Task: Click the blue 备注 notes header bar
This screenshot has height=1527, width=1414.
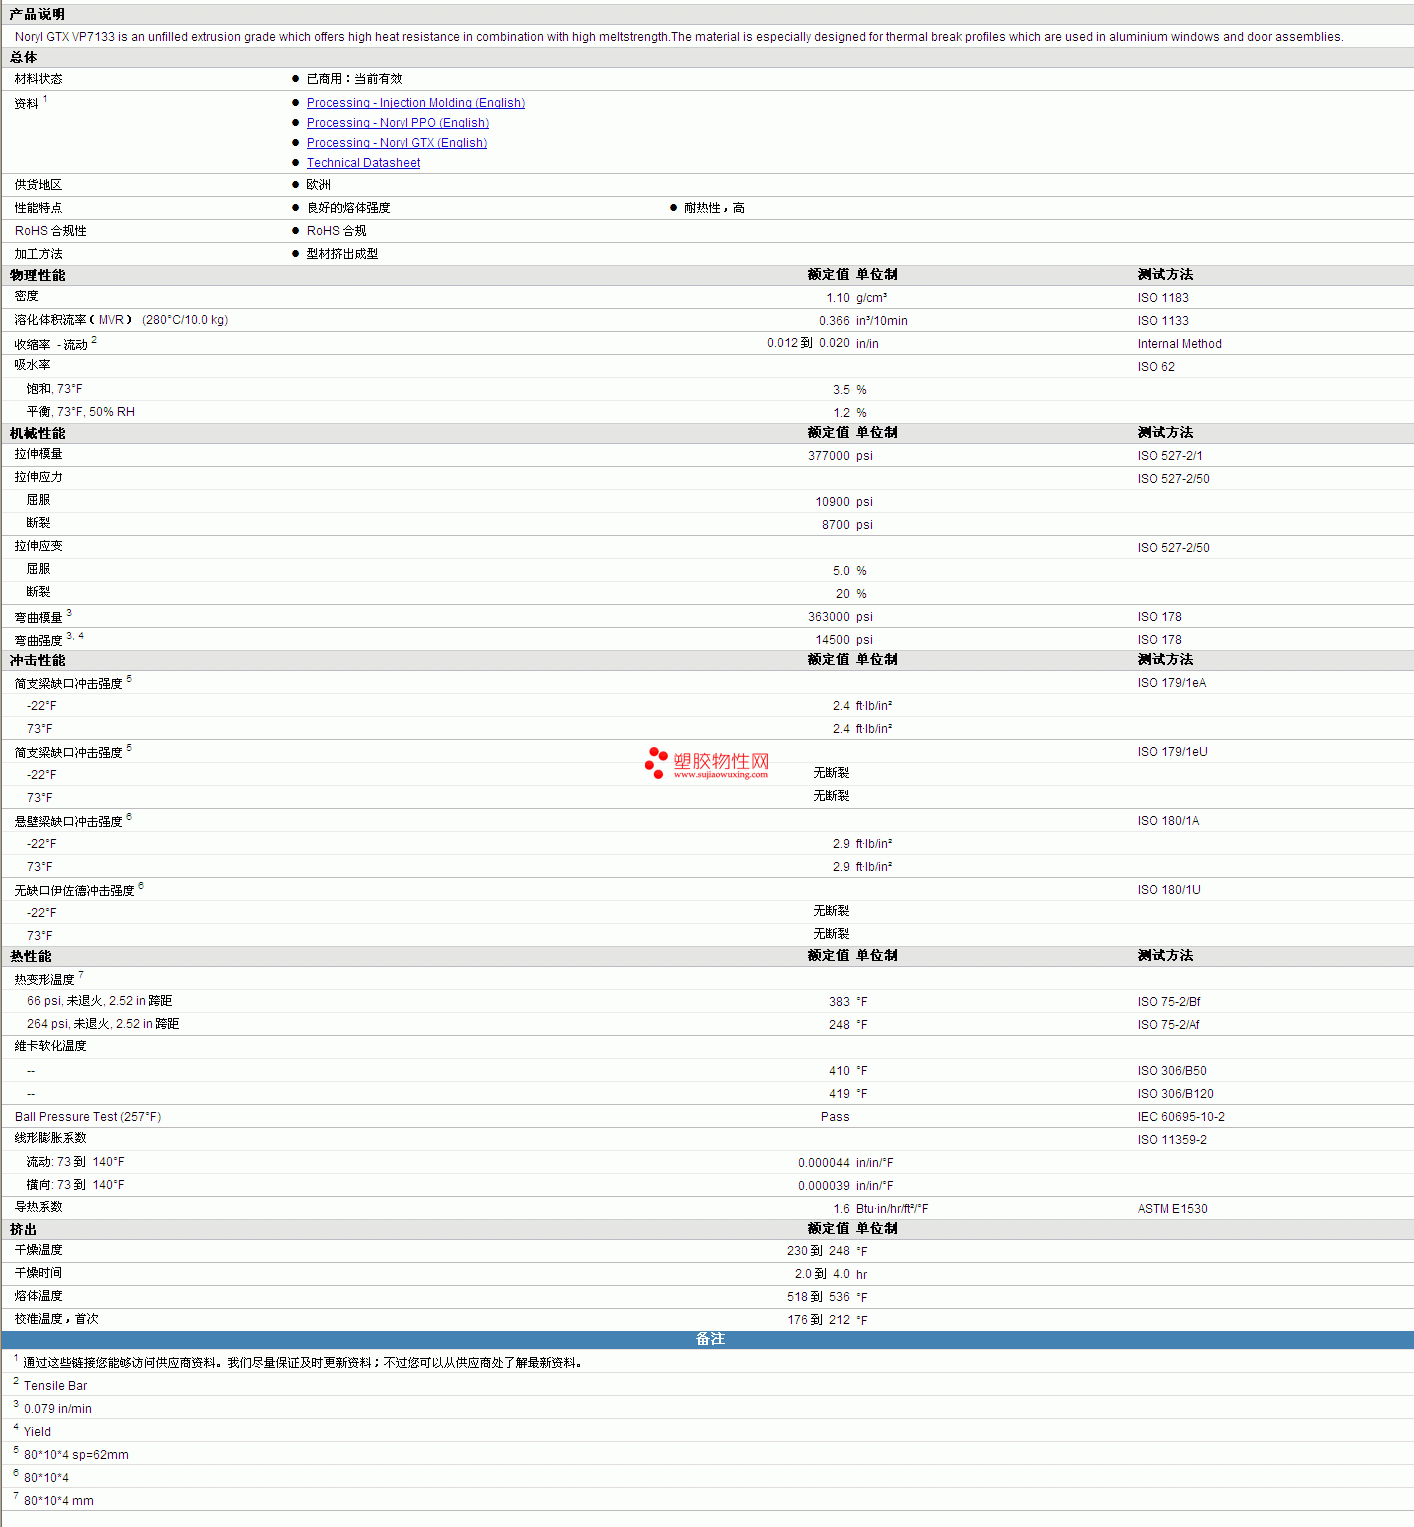Action: [707, 1339]
